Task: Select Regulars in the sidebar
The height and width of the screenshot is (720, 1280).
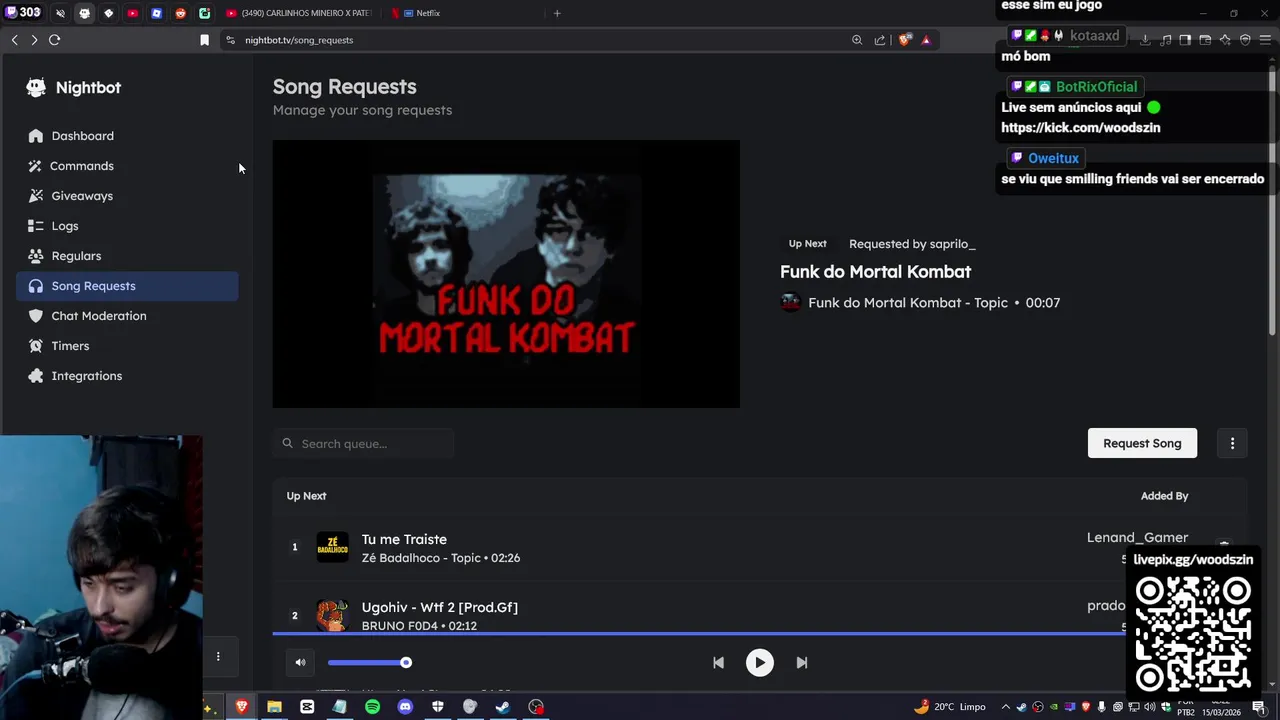Action: 127,256
